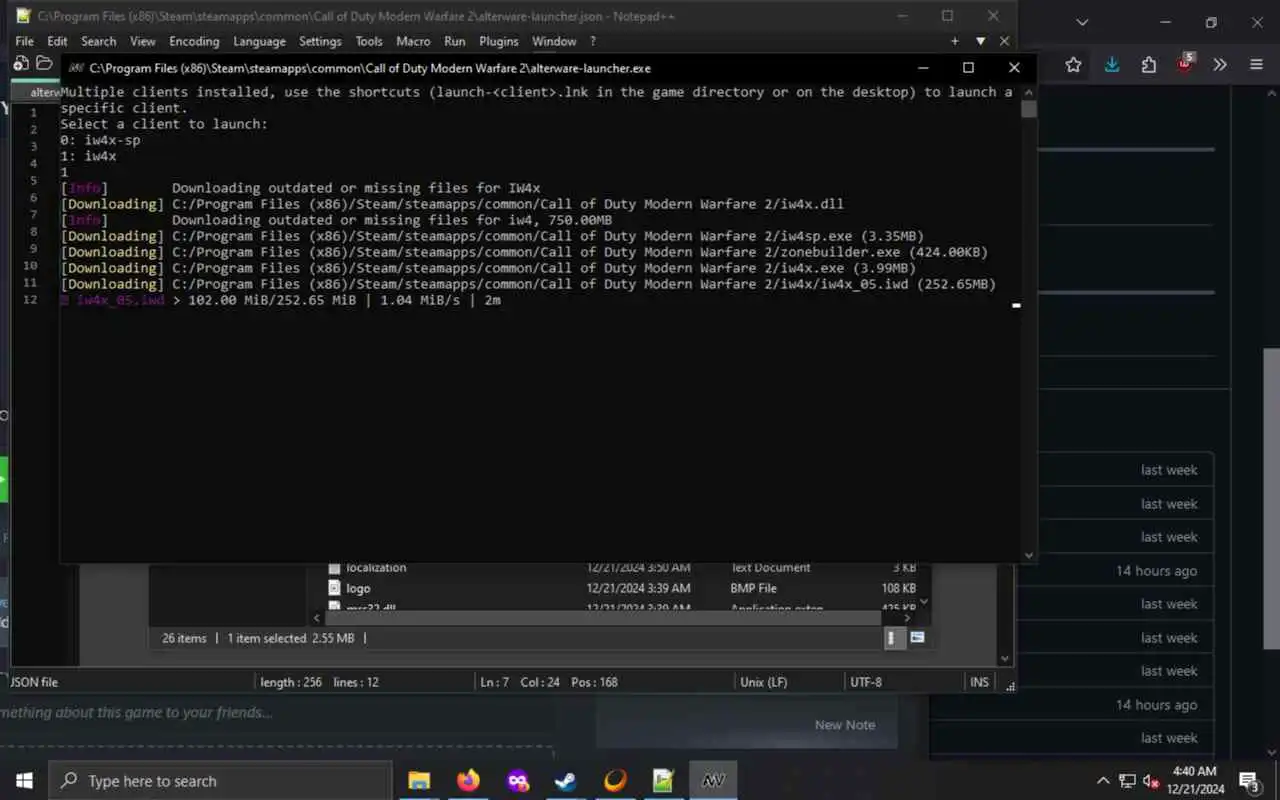1280x800 pixels.
Task: Open the Language menu in Notepad++
Action: coord(259,41)
